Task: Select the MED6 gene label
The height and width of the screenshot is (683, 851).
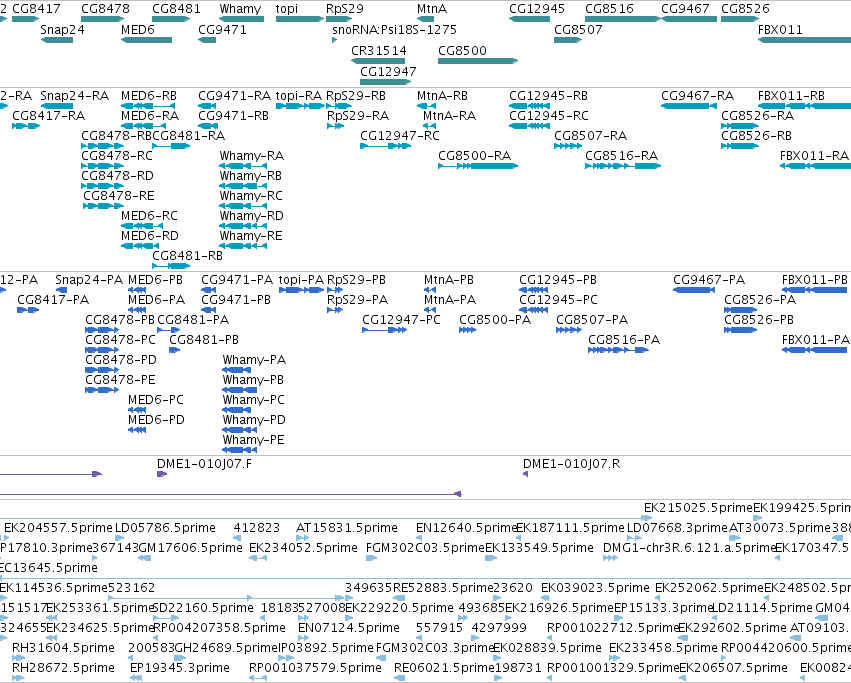Action: [x=138, y=29]
